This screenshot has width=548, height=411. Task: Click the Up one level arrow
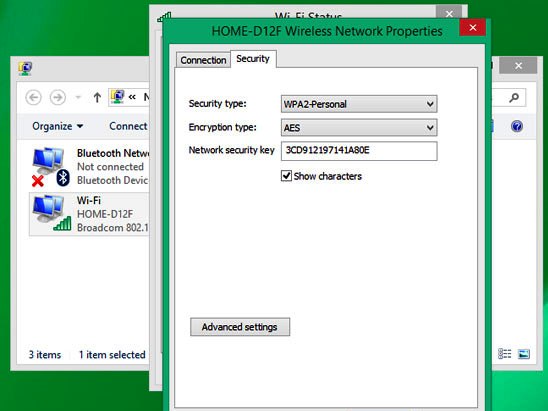97,97
